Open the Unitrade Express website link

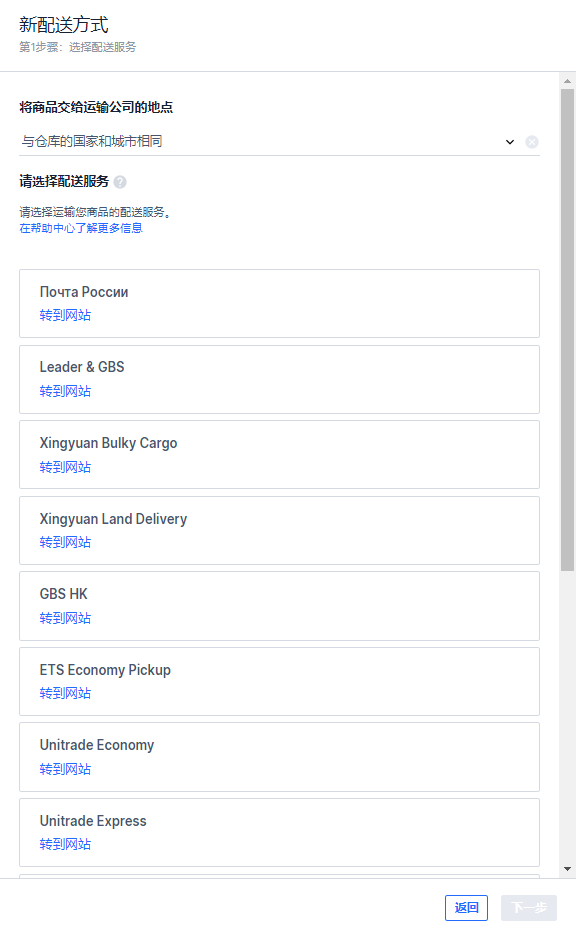tap(65, 844)
